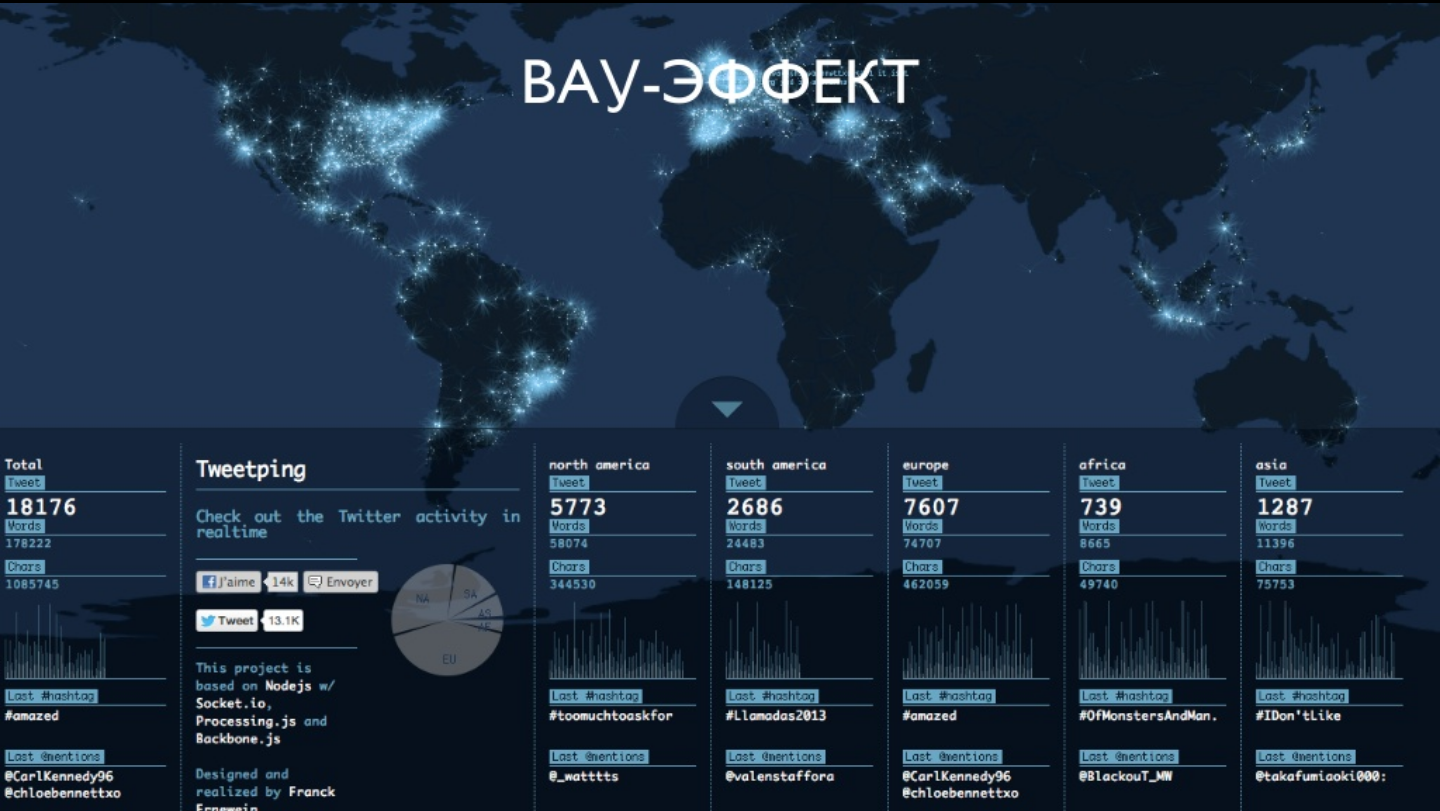Click the Total column activity bar graph
Image resolution: width=1440 pixels, height=811 pixels.
coord(56,642)
